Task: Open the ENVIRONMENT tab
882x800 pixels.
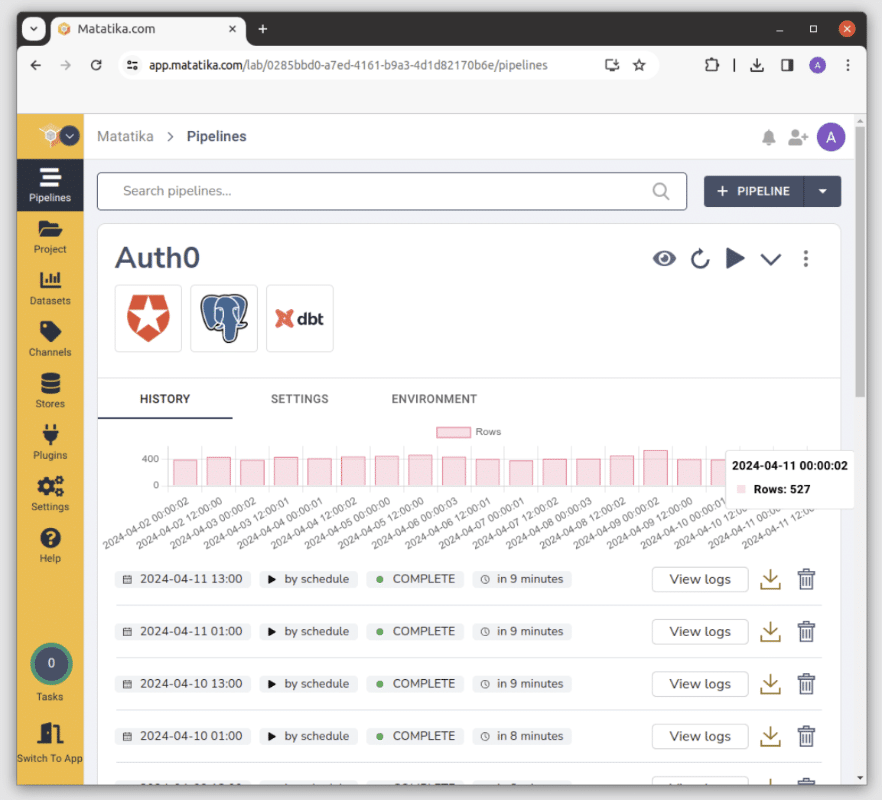Action: point(433,398)
